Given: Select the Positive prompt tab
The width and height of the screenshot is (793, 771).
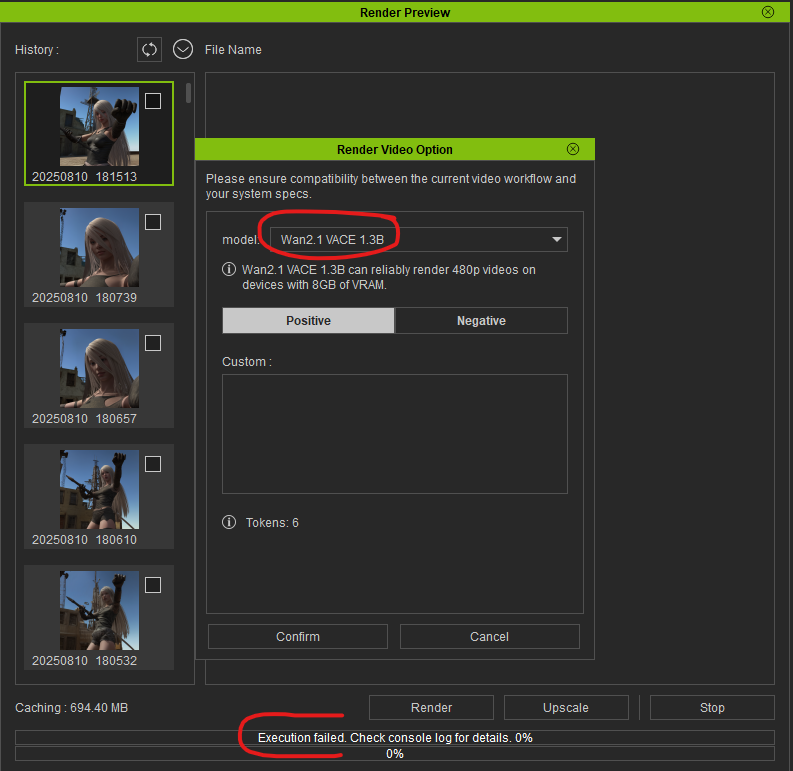Looking at the screenshot, I should (309, 321).
